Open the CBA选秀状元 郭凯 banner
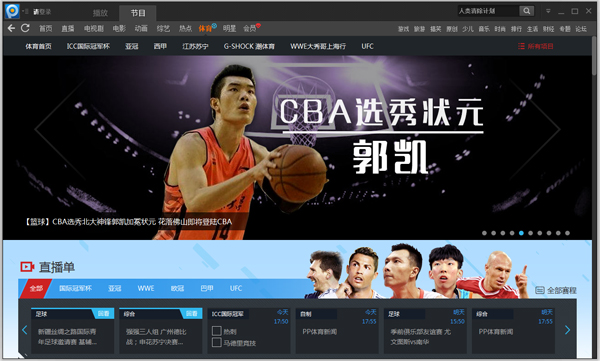This screenshot has height=361, width=600. [297, 148]
